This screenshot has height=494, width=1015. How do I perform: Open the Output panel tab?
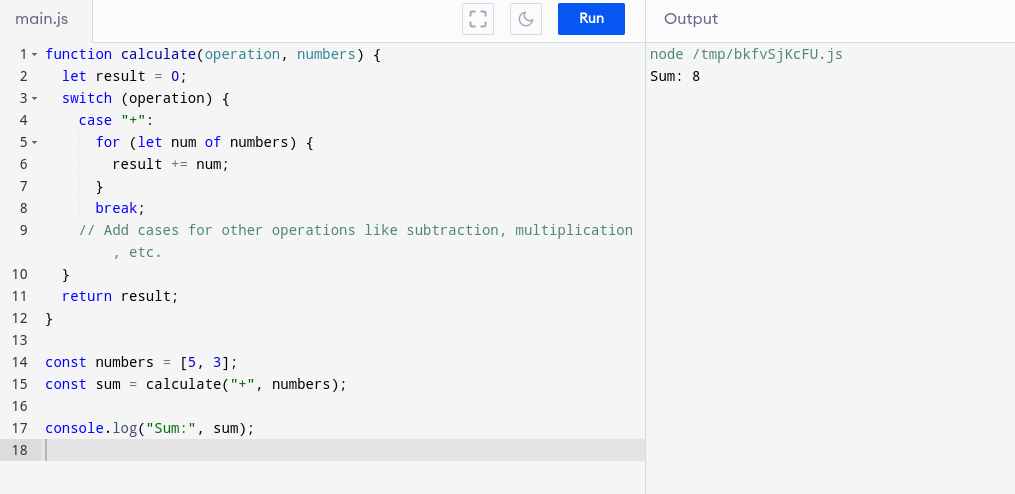click(691, 19)
